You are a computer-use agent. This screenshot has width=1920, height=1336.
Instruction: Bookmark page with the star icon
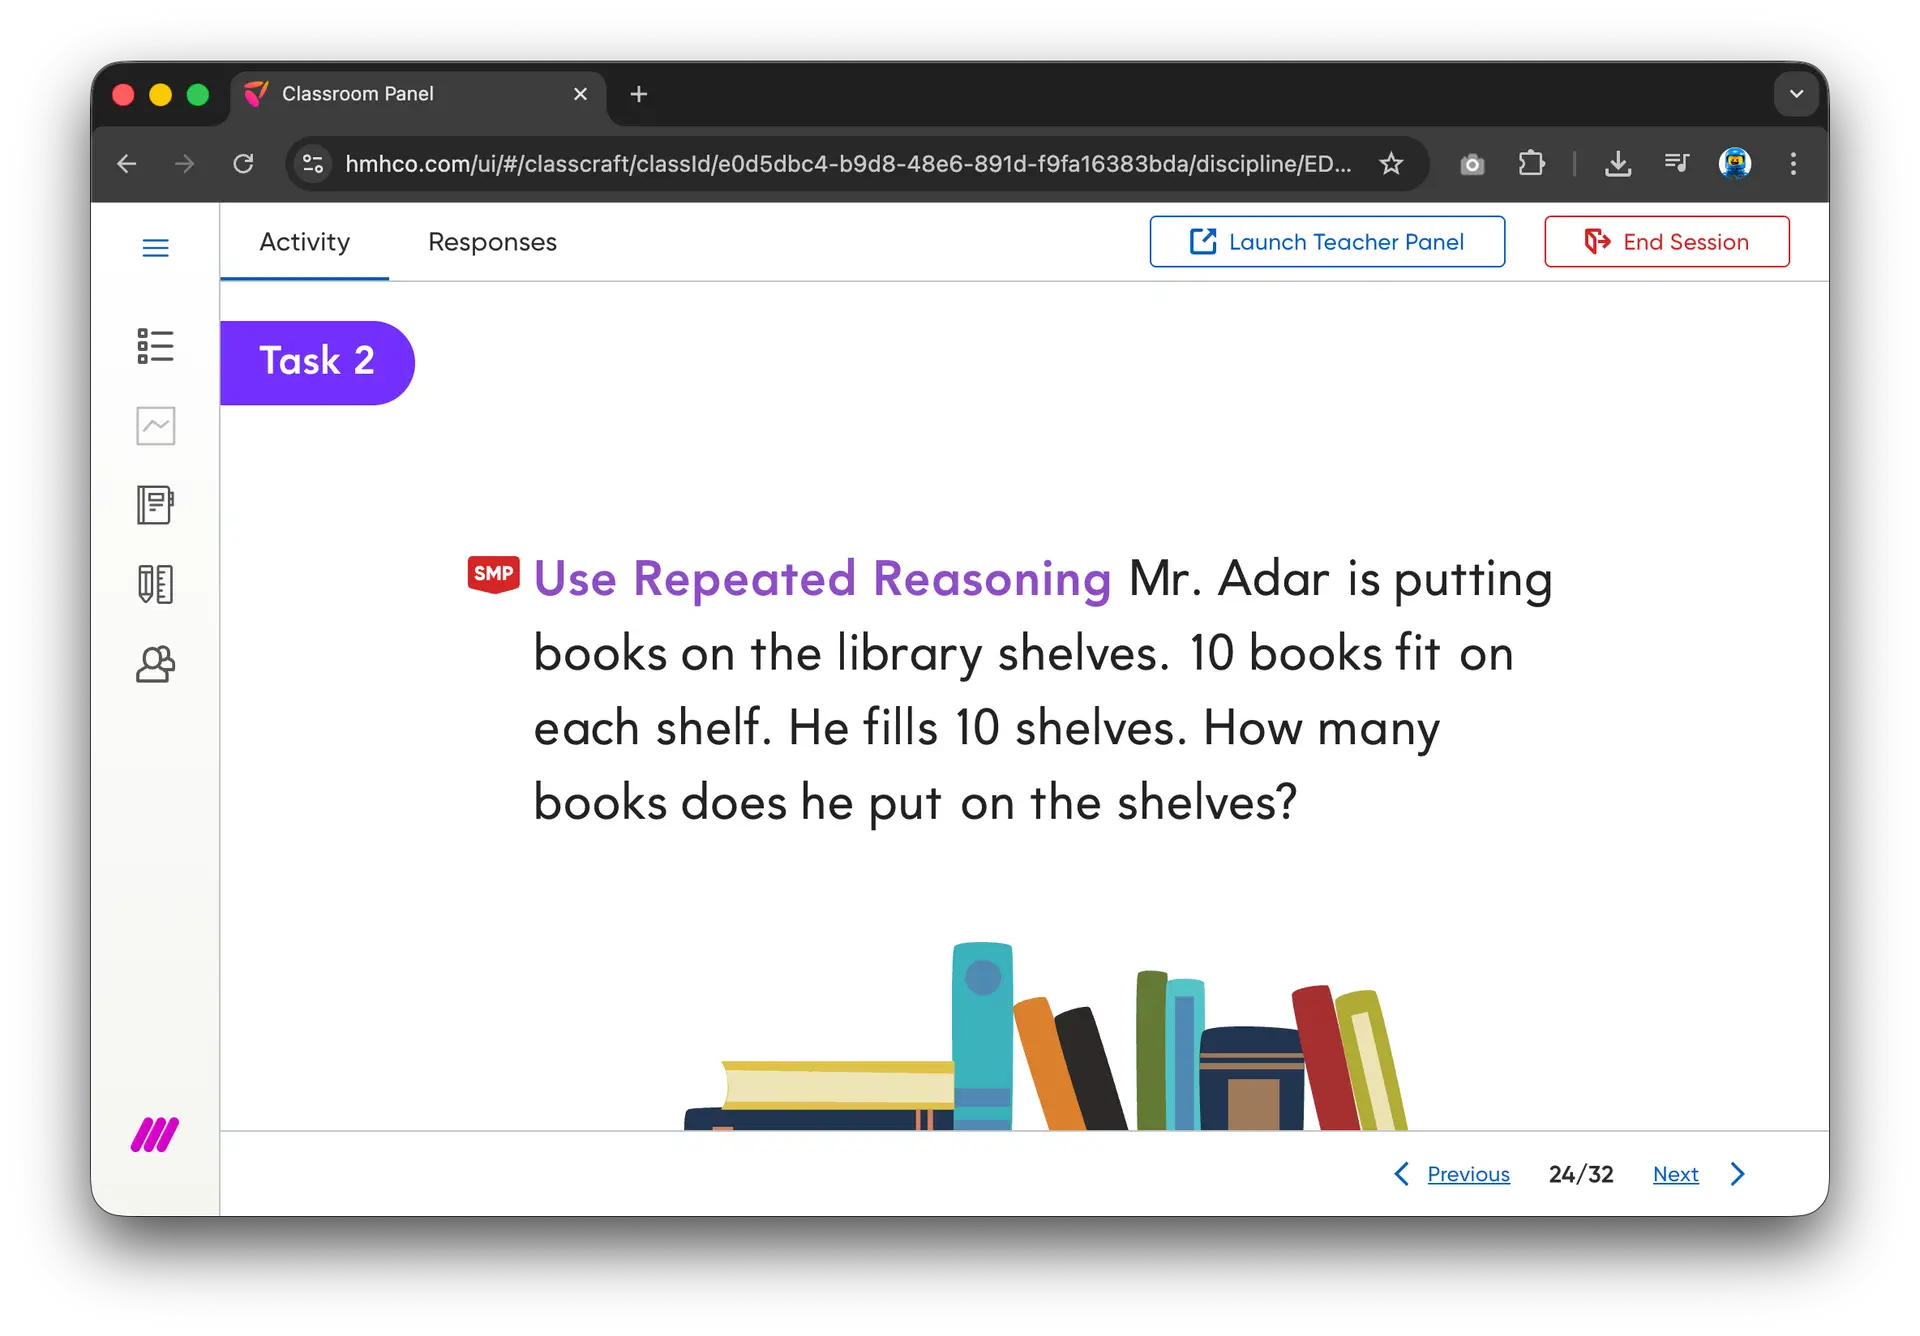pyautogui.click(x=1391, y=163)
